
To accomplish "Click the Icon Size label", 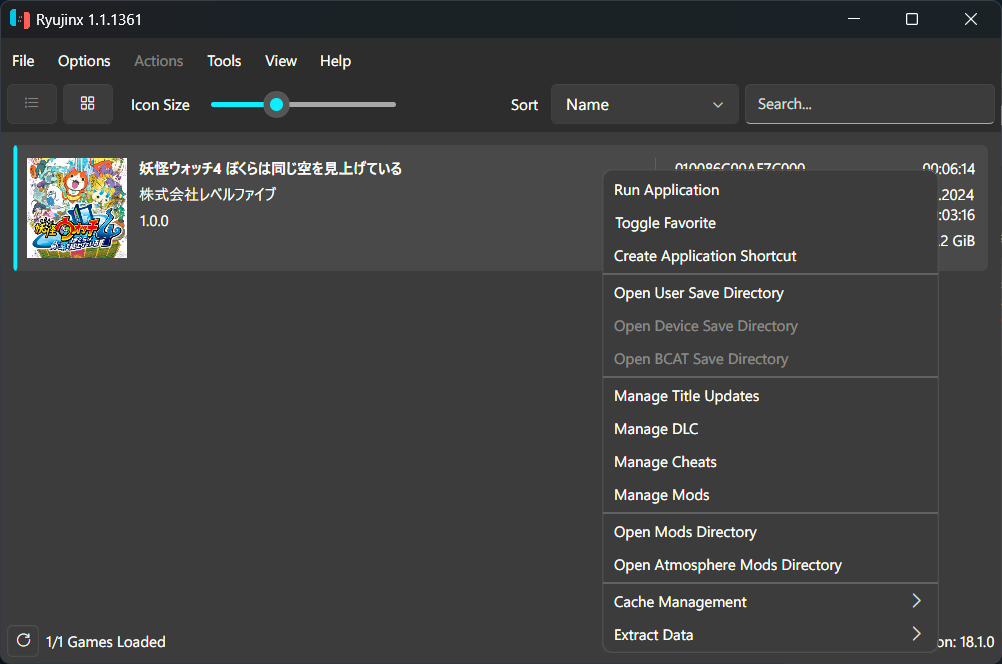I will click(x=160, y=105).
